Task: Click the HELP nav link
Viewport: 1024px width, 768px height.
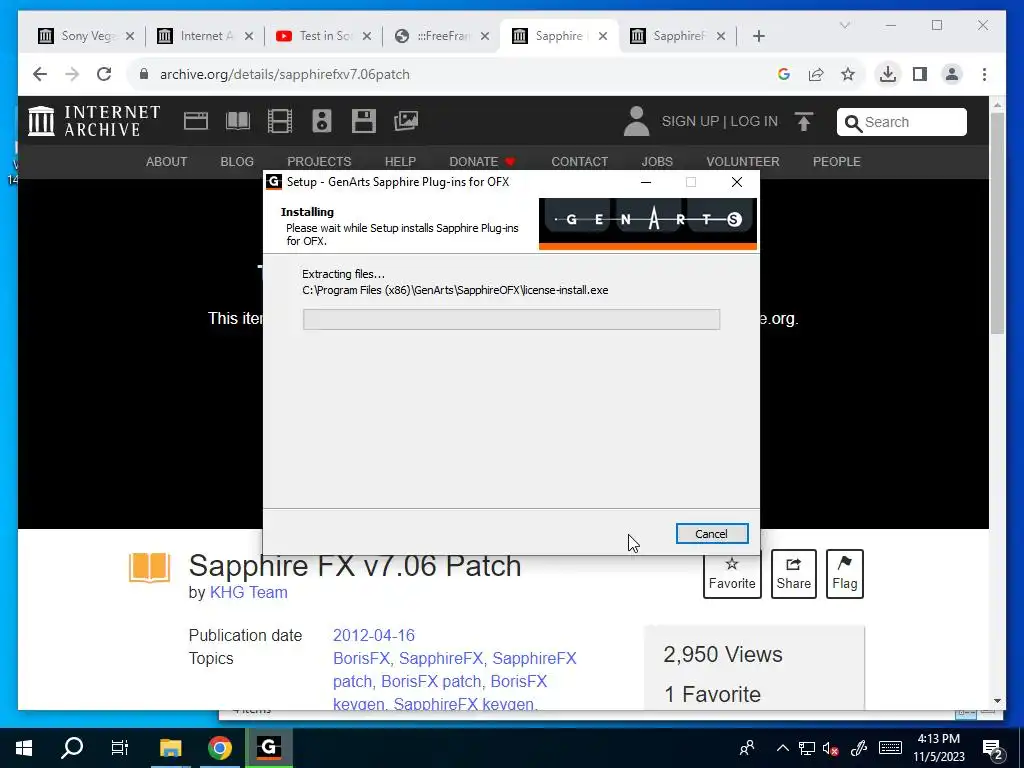Action: 400,162
